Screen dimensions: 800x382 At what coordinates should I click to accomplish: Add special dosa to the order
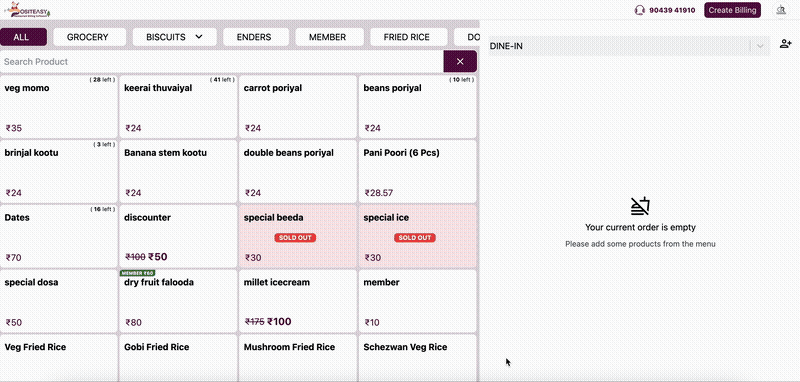59,301
